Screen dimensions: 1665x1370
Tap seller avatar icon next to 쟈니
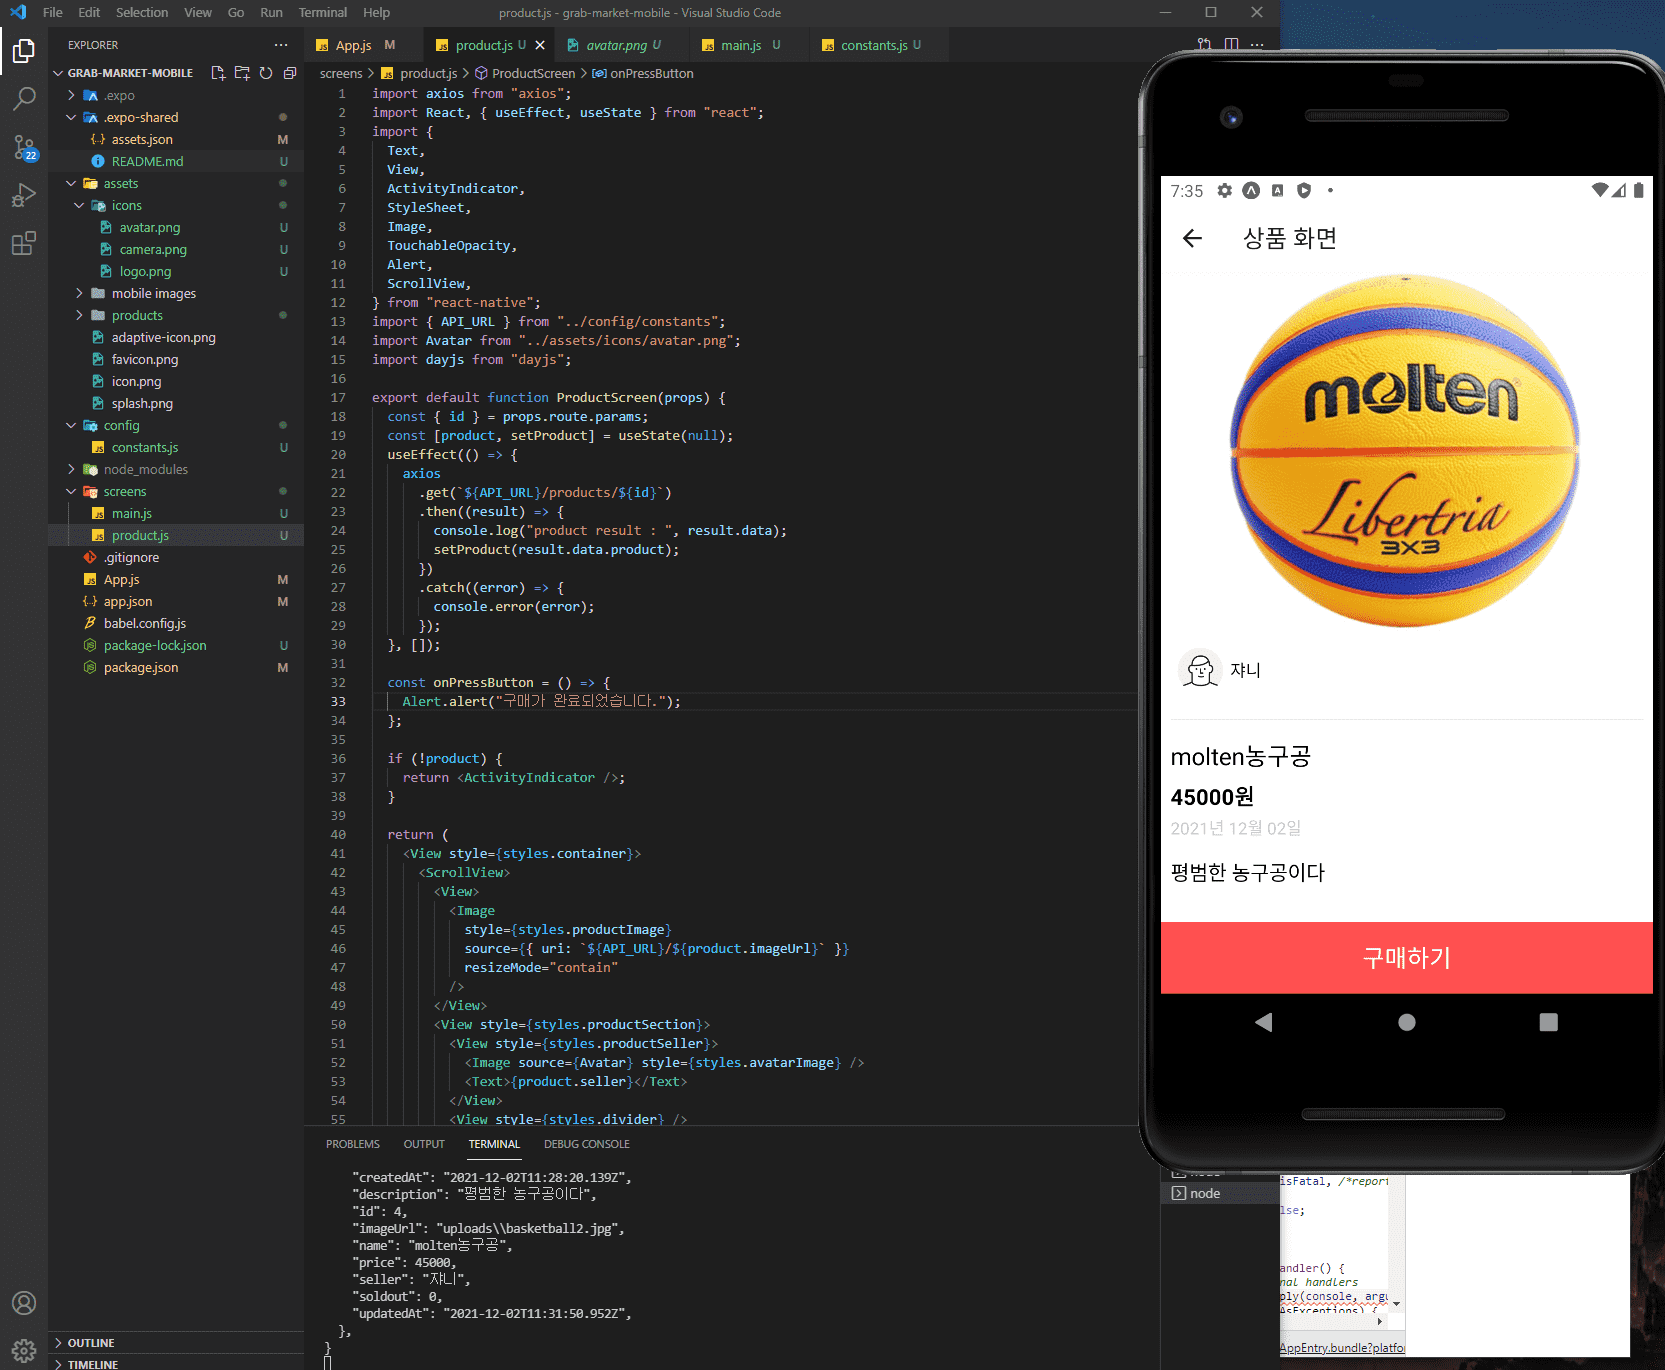1200,670
